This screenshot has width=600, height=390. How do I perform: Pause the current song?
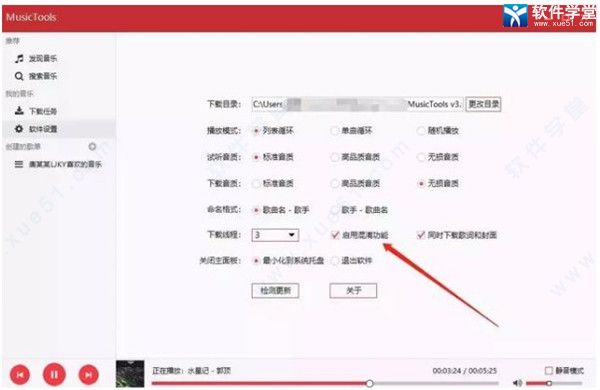click(x=54, y=374)
